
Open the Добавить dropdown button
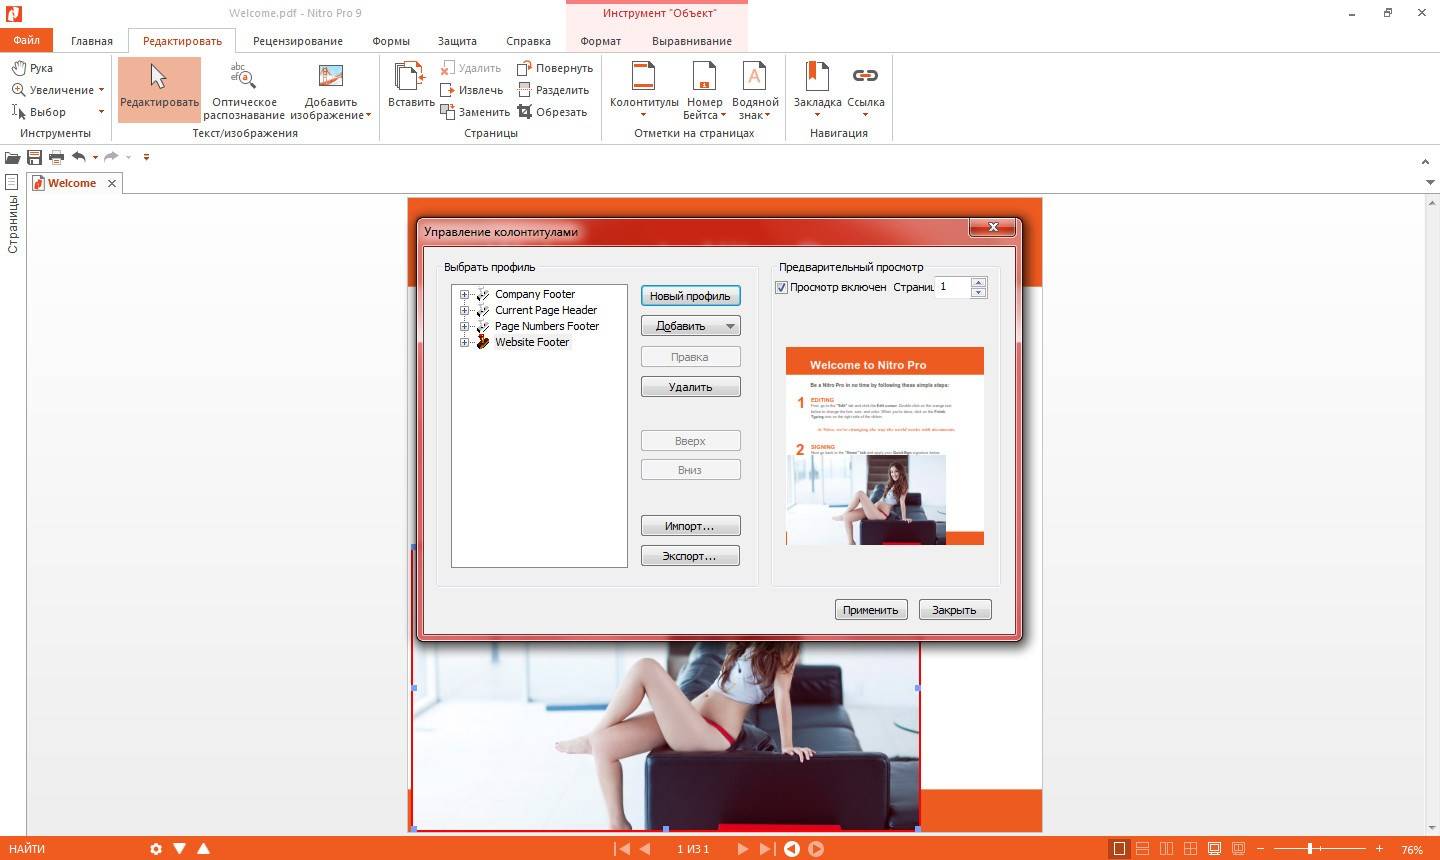(690, 326)
